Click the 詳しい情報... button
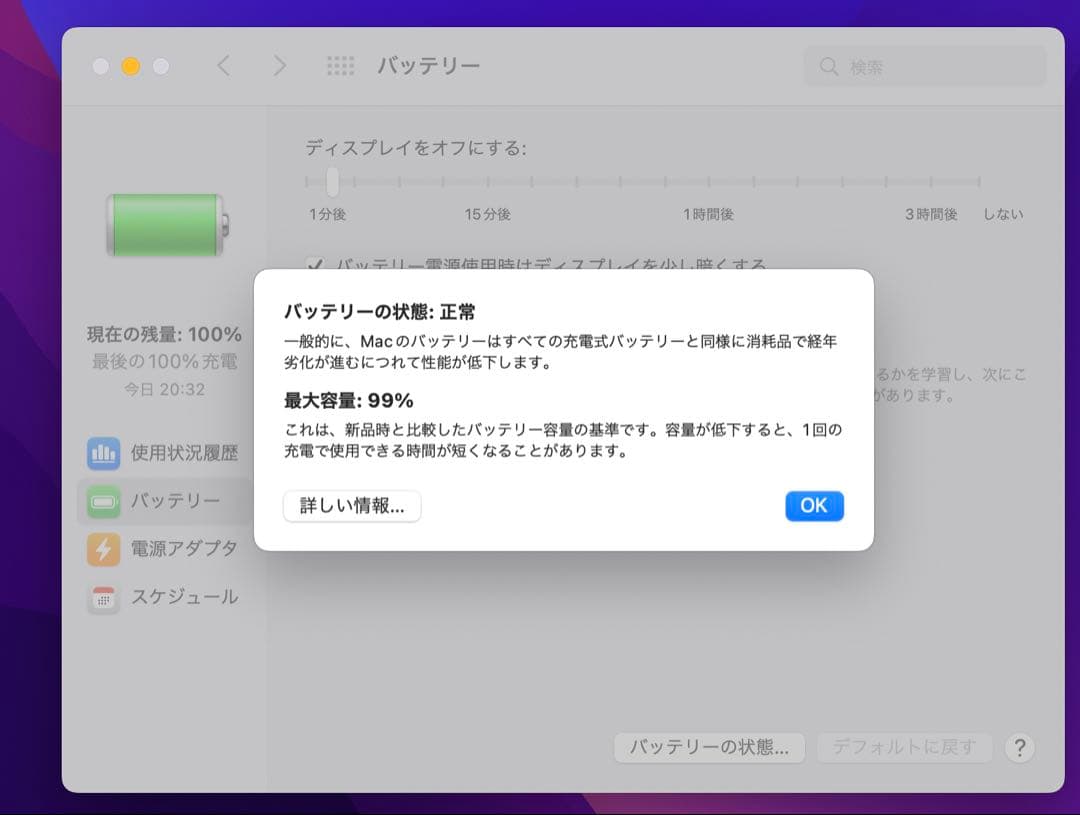This screenshot has height=815, width=1080. 352,506
